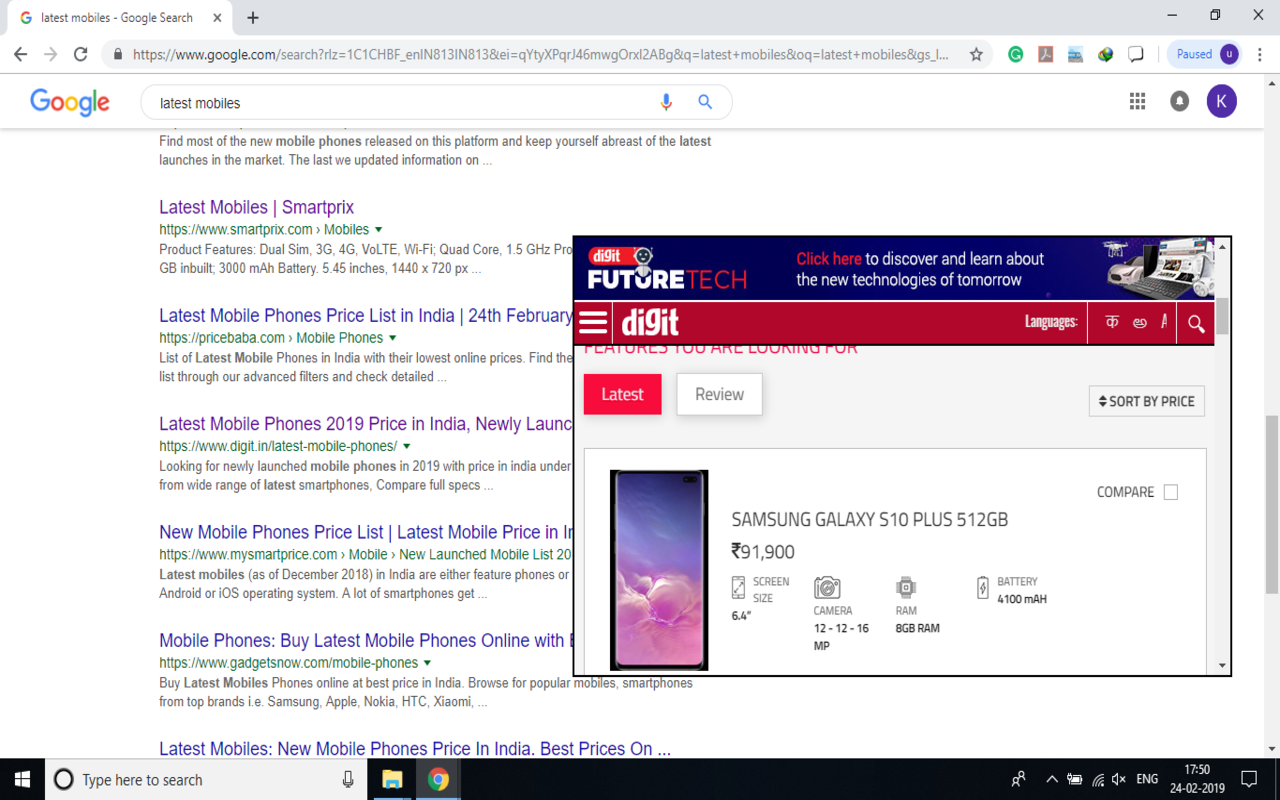Open File Explorer from the taskbar
Screen dimensions: 1280x800
pos(392,779)
